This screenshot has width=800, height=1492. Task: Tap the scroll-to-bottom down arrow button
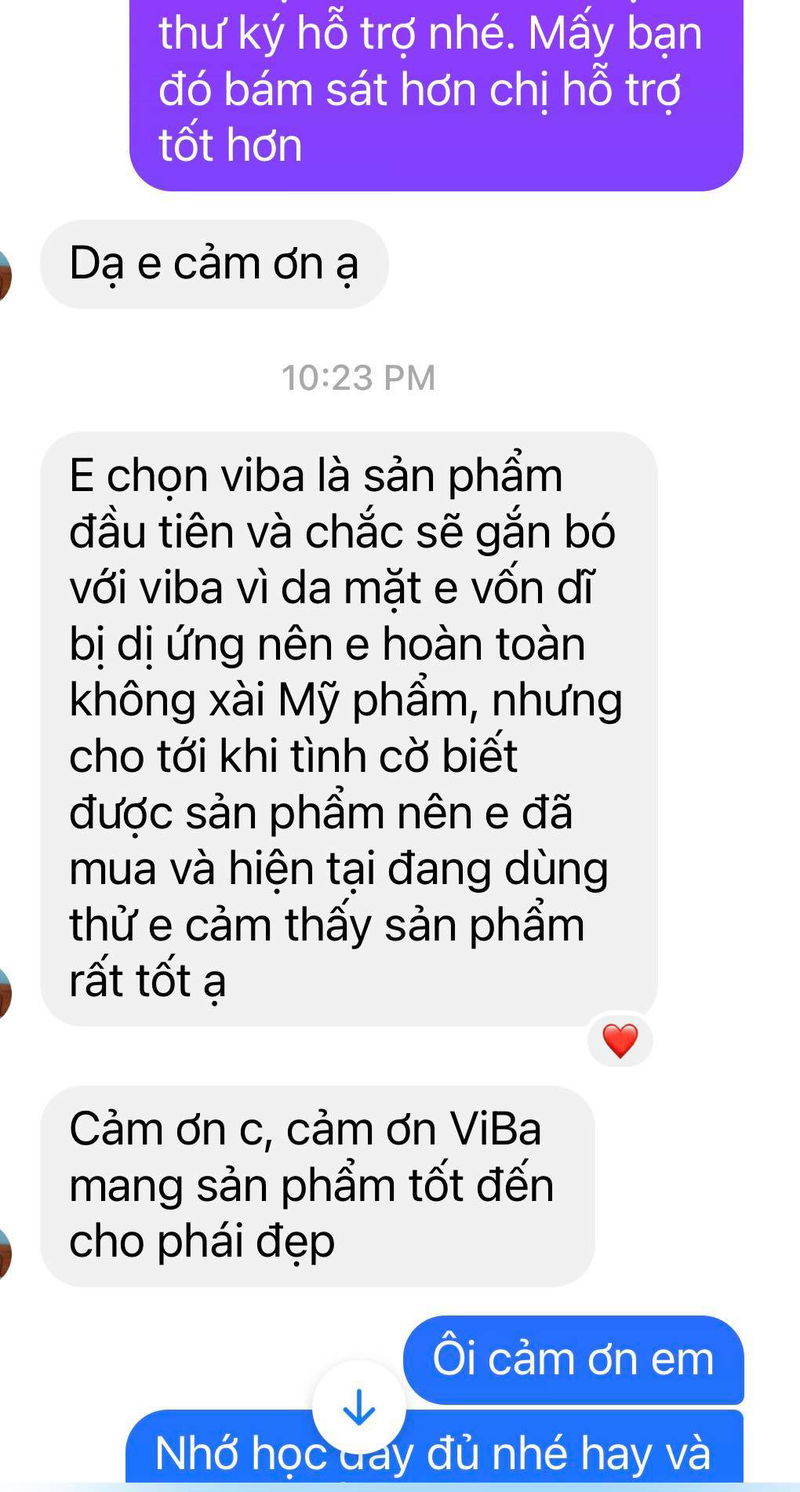[358, 1408]
